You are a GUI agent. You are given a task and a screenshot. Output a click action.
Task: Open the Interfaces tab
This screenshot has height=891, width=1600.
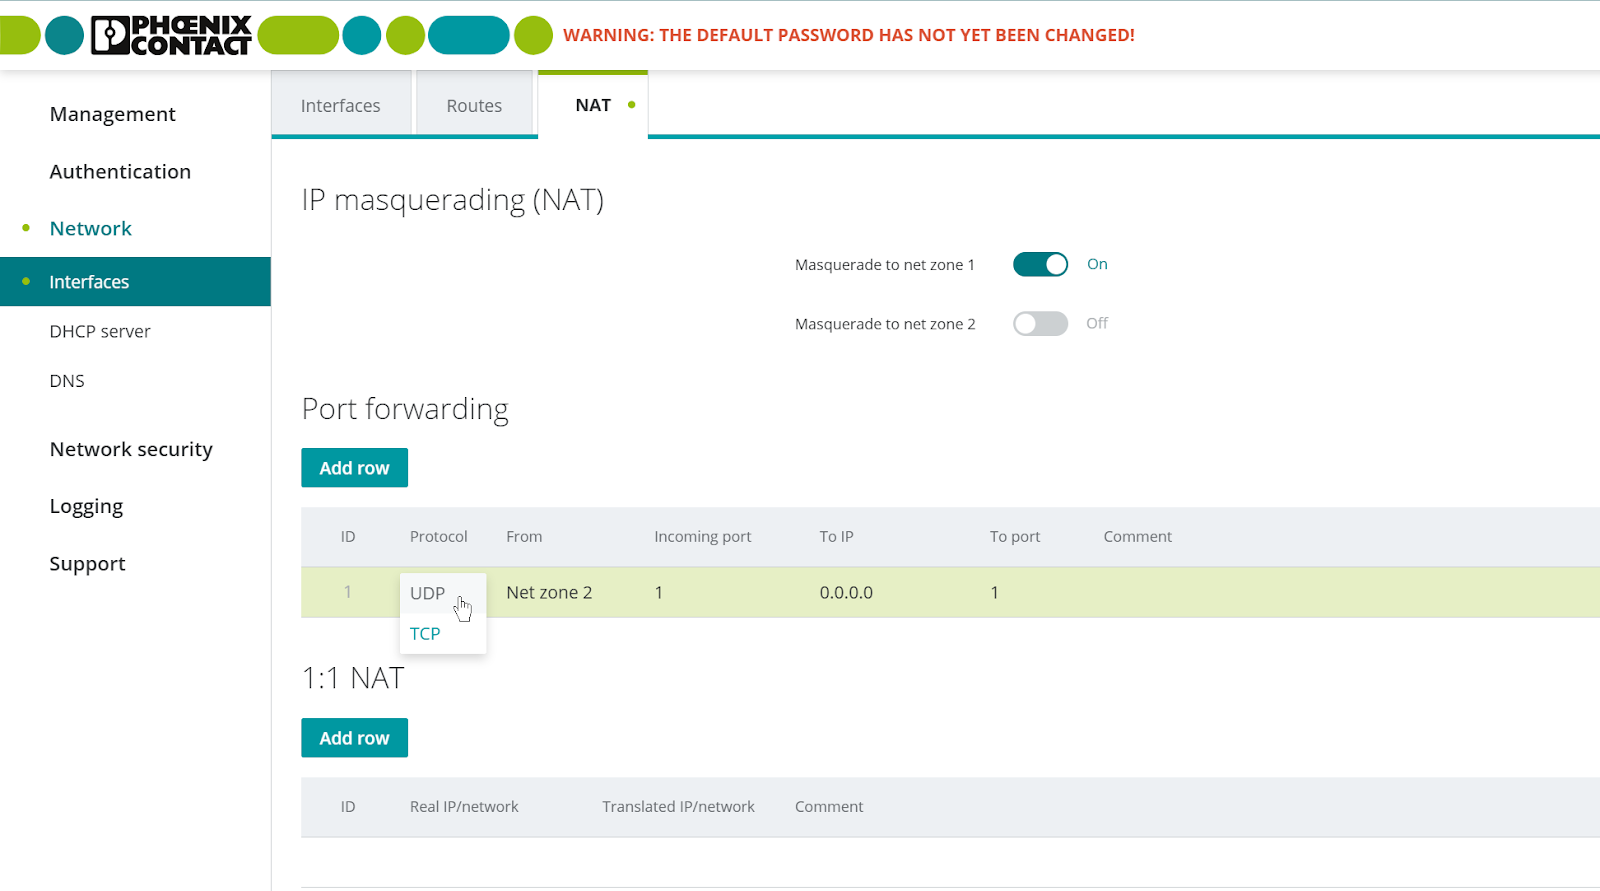(341, 105)
